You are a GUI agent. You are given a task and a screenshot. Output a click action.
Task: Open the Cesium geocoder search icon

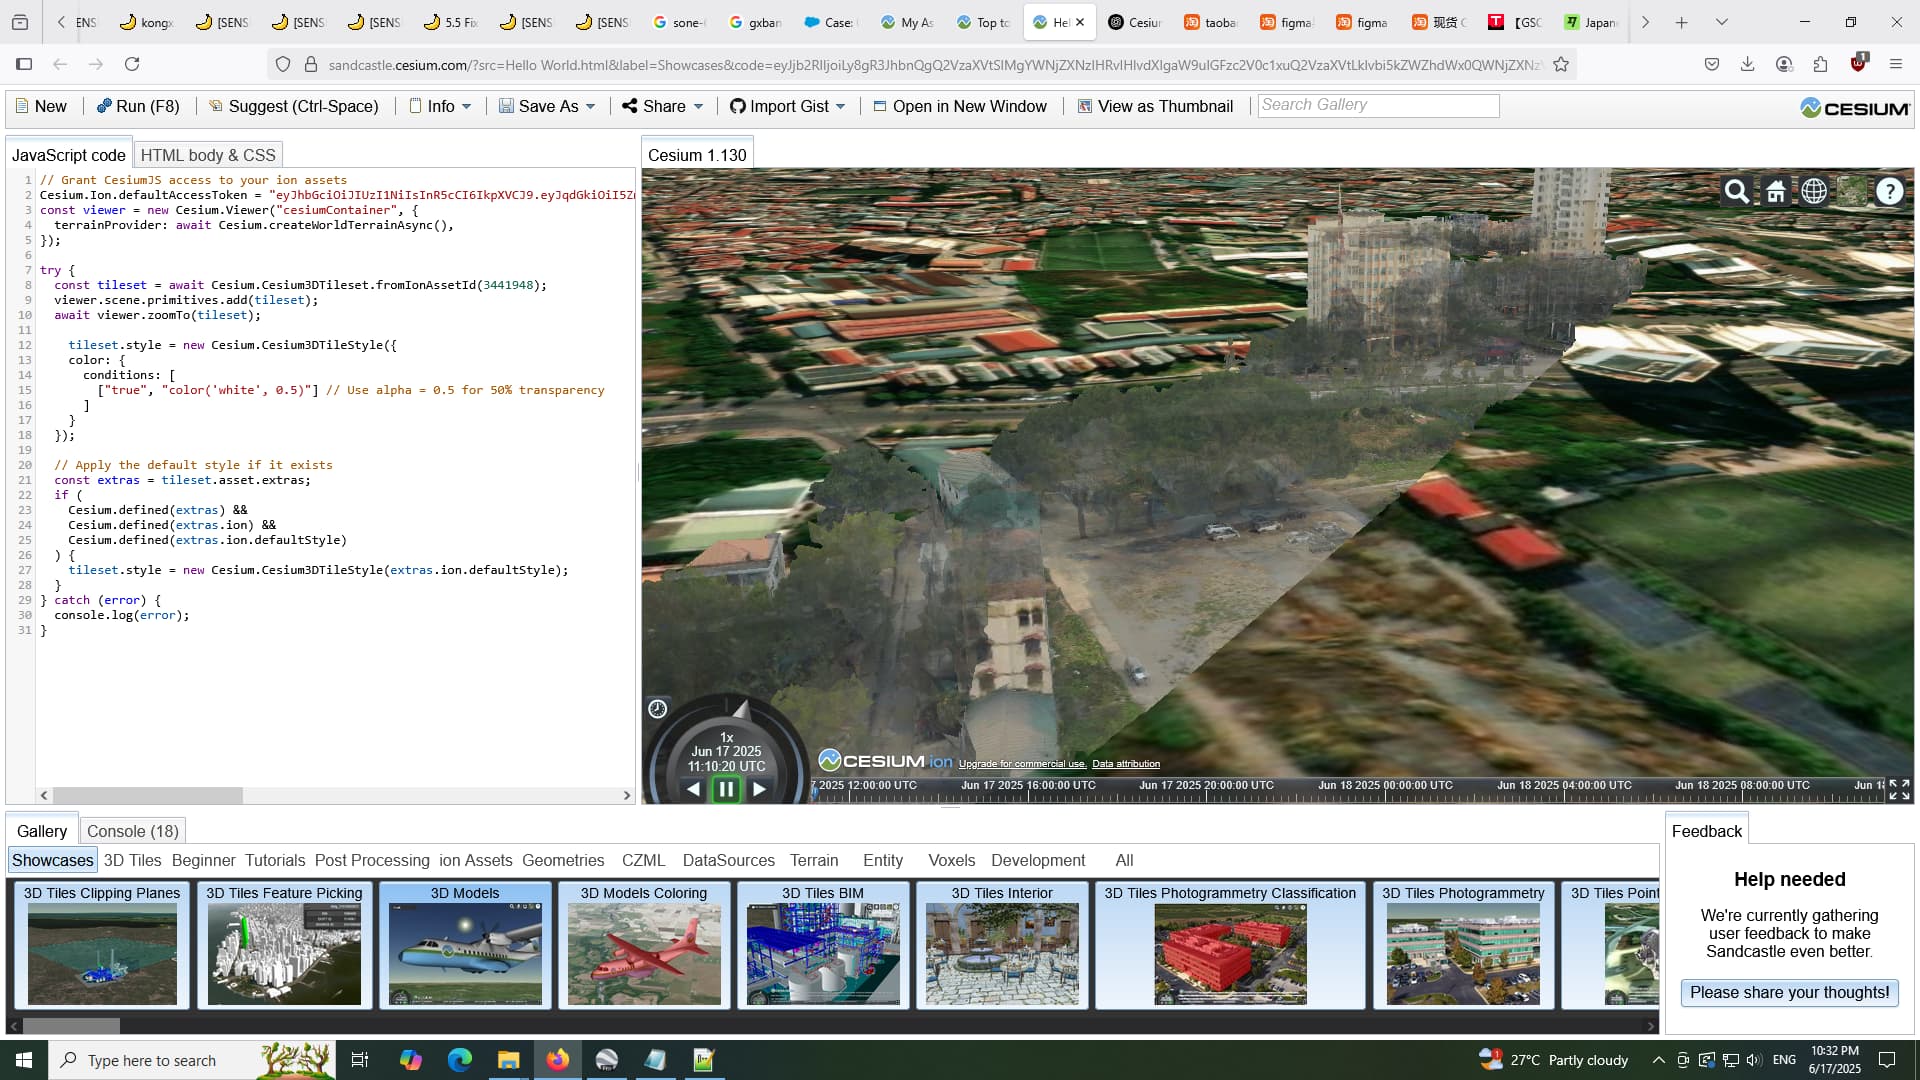[1737, 191]
